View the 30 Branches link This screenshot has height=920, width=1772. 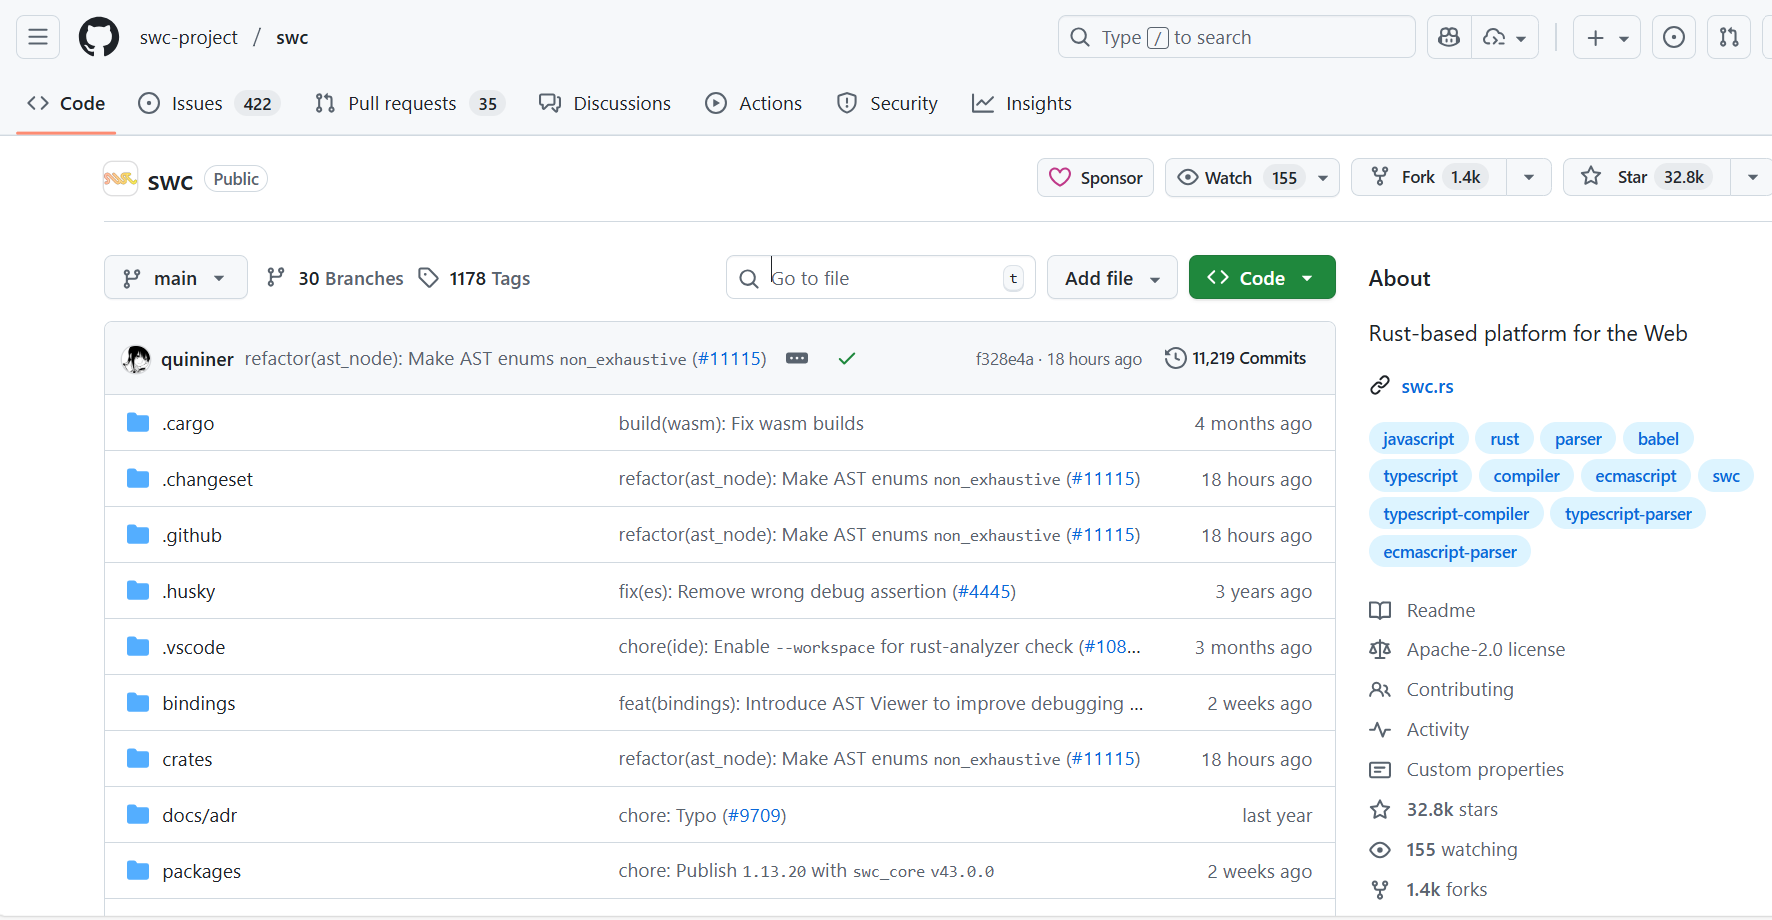335,278
